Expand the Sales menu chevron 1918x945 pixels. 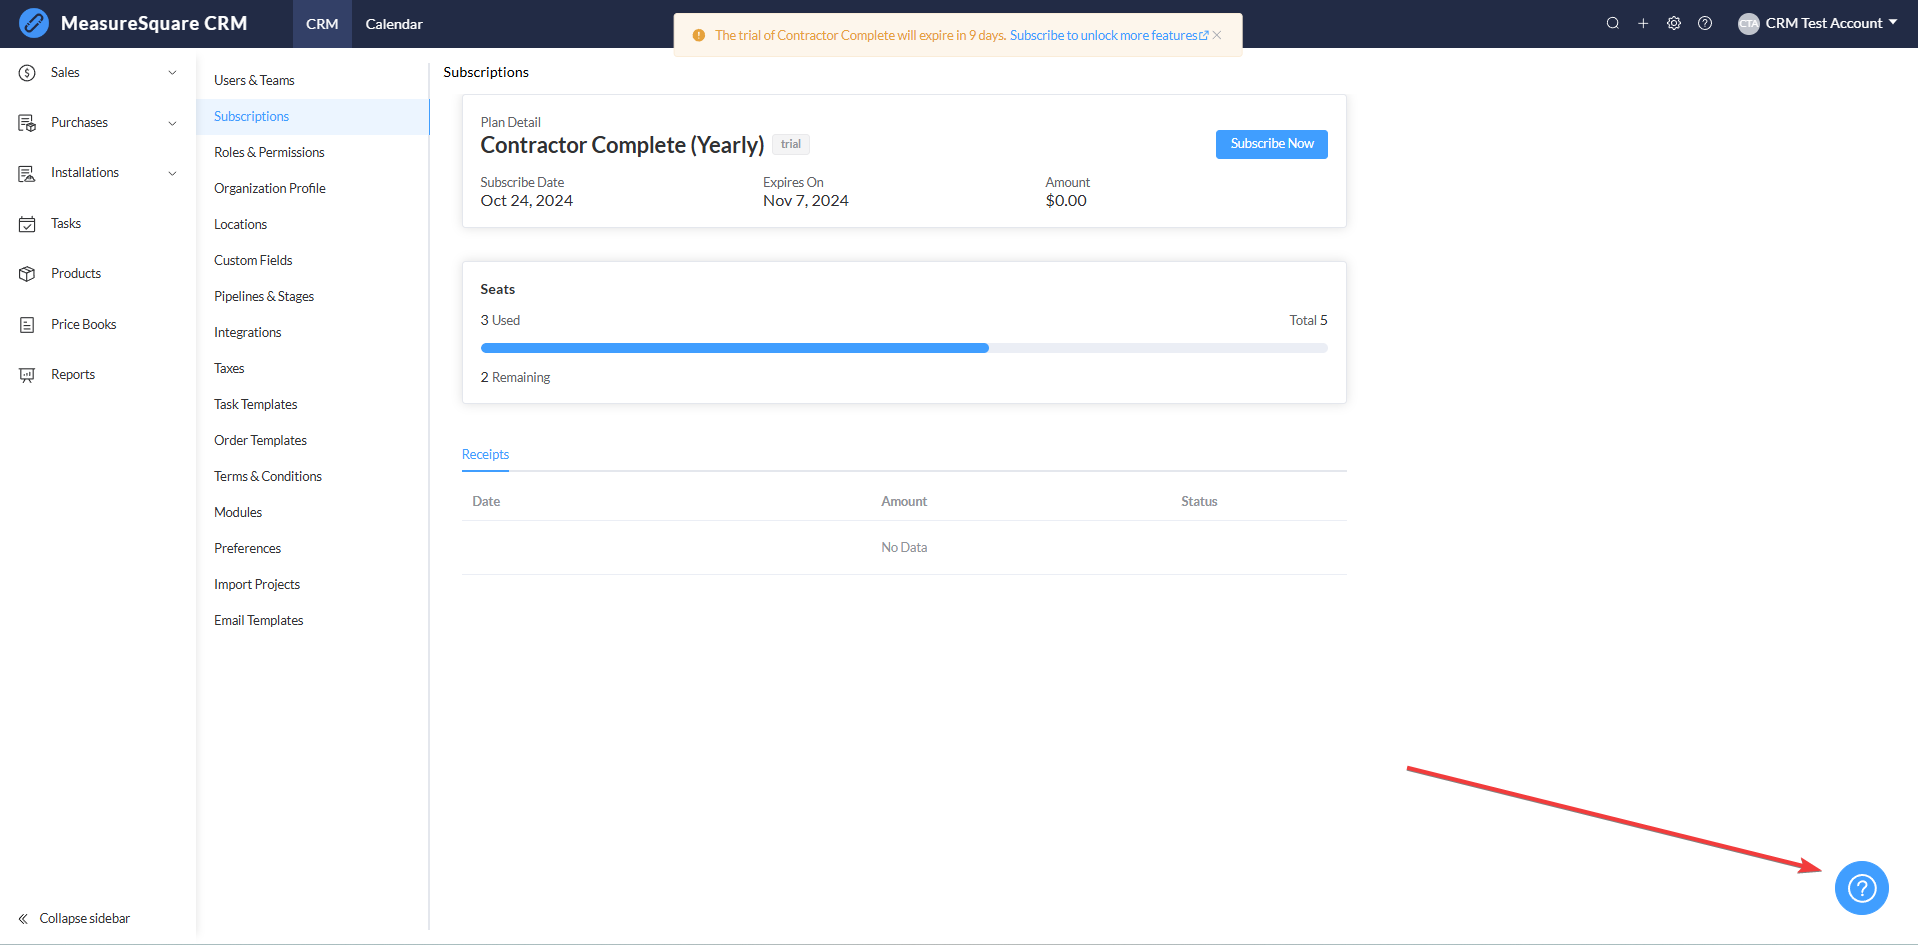pyautogui.click(x=172, y=73)
